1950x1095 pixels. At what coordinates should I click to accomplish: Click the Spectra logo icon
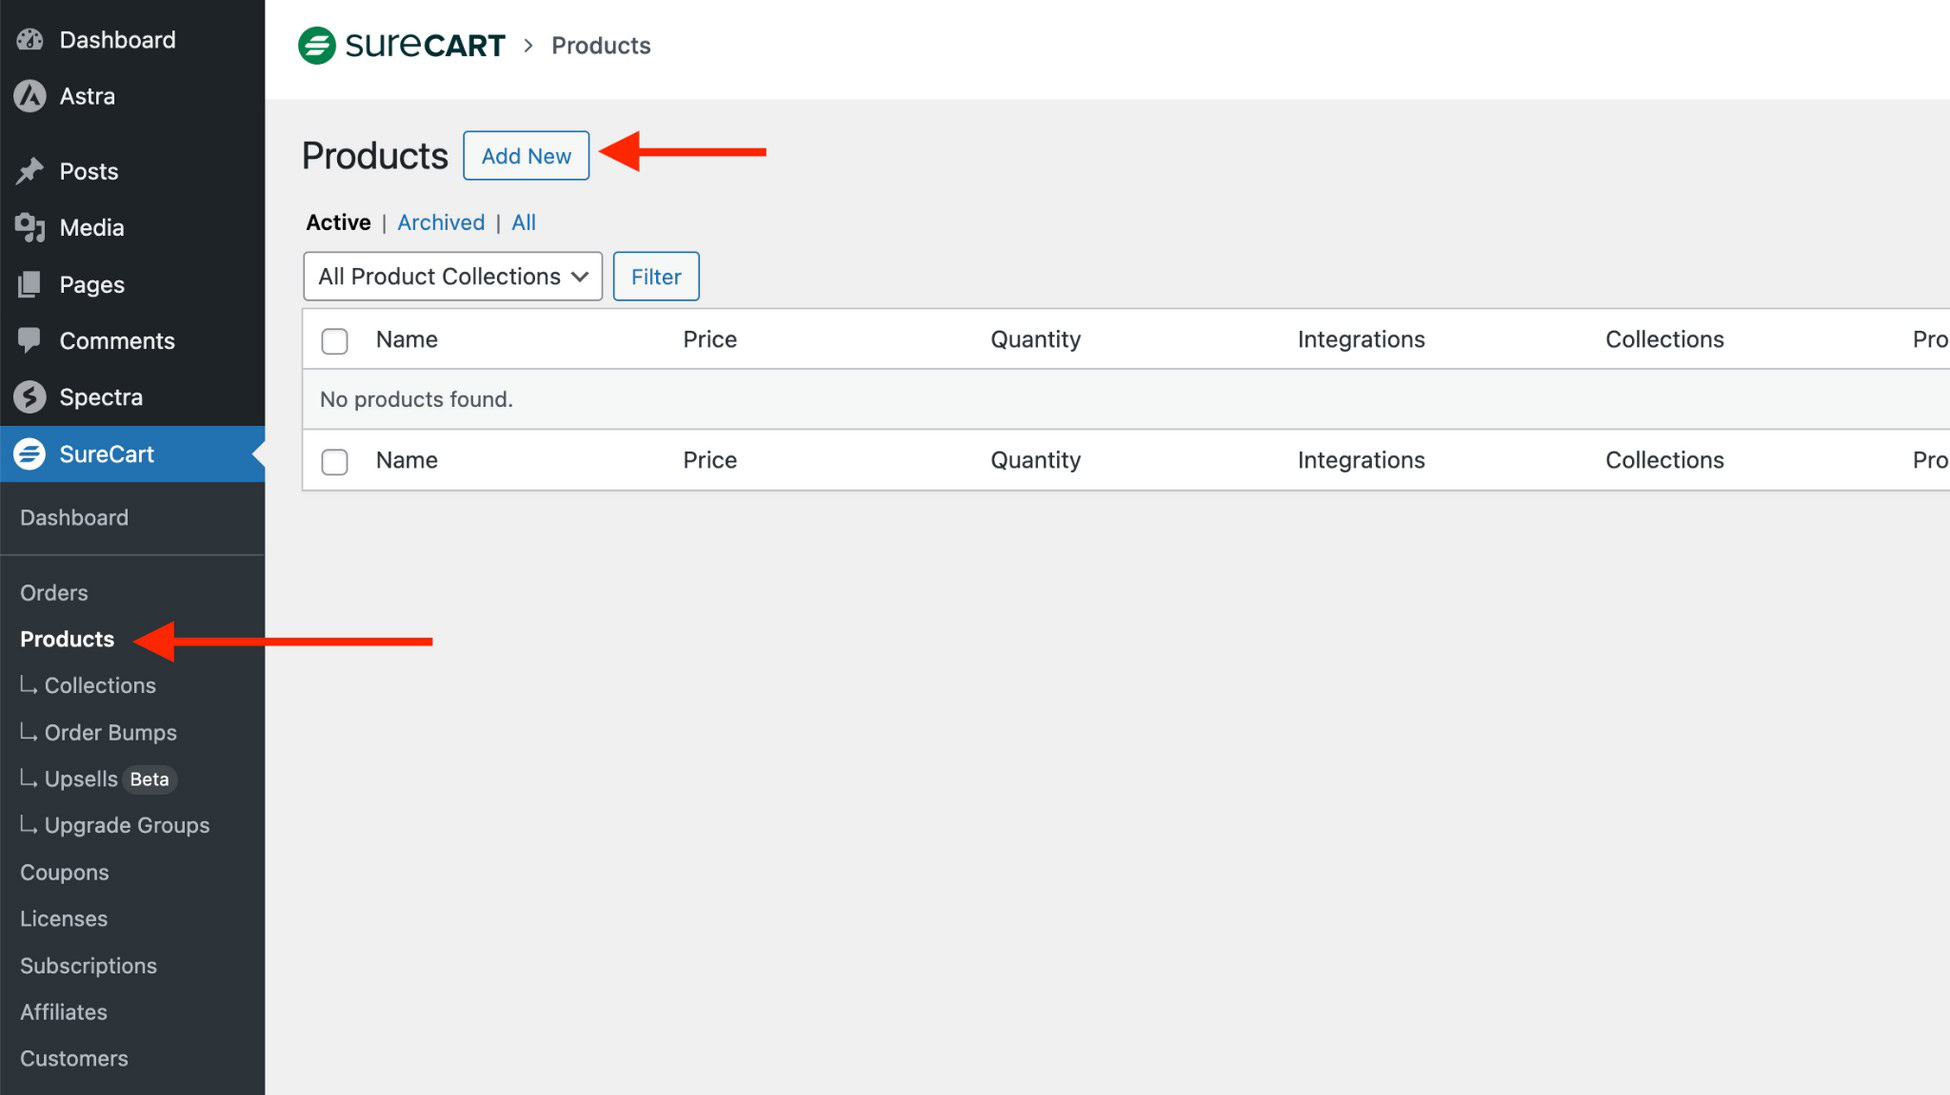pos(30,397)
